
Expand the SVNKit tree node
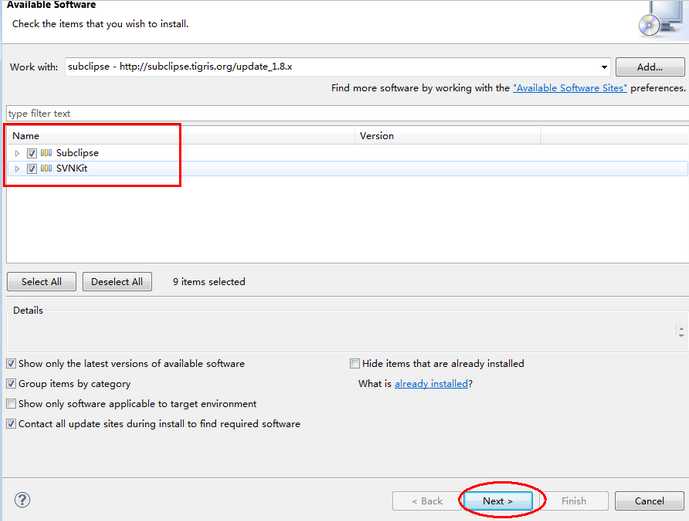point(17,169)
